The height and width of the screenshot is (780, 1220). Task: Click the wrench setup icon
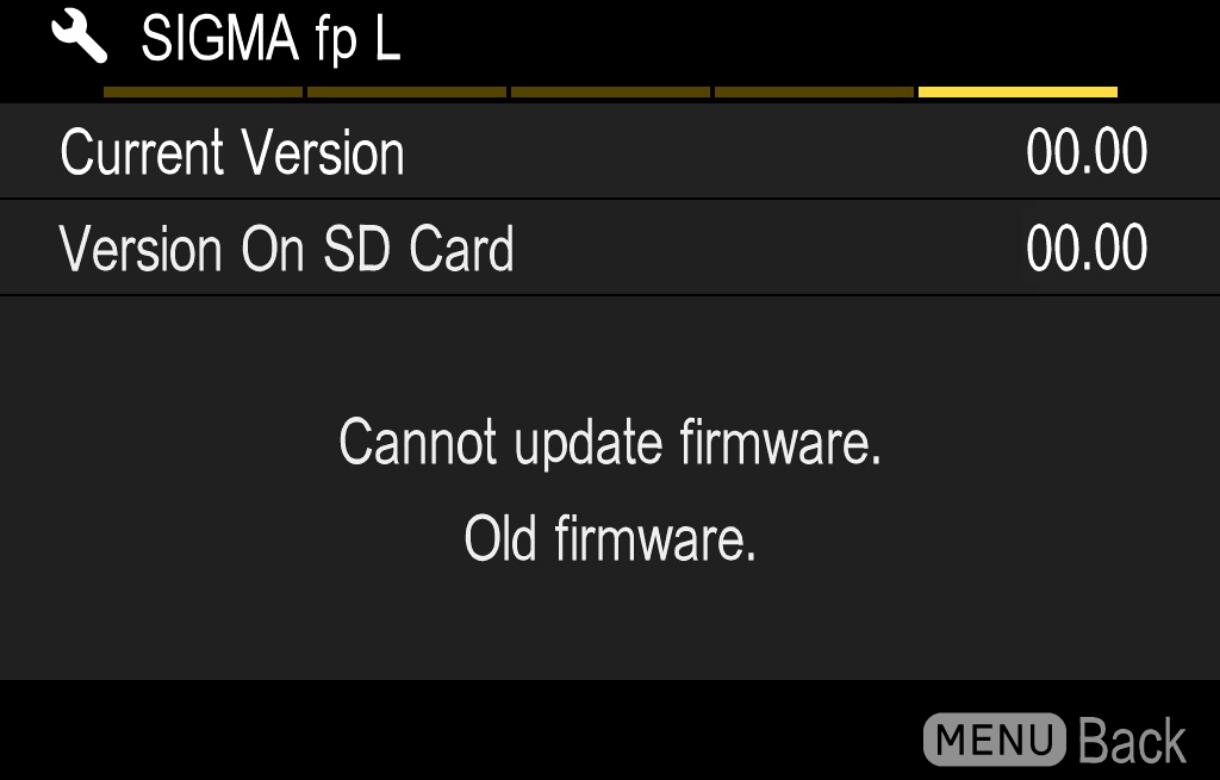coord(80,38)
